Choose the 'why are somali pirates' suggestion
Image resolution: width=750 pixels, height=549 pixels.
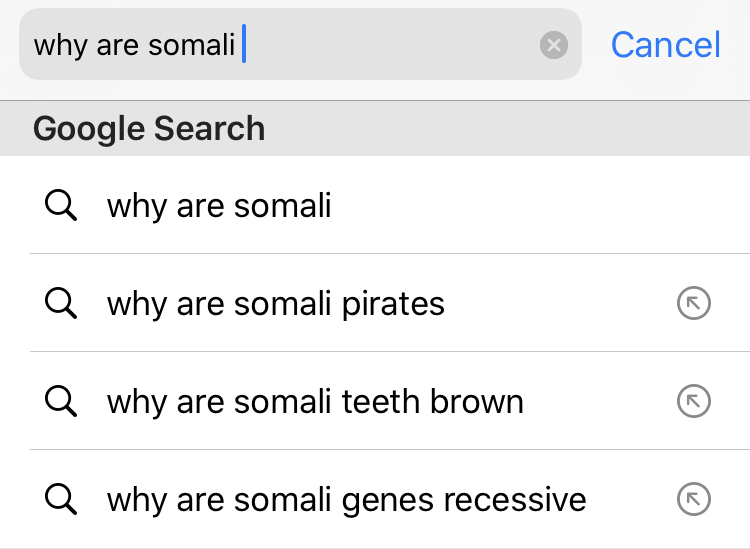pyautogui.click(x=275, y=304)
